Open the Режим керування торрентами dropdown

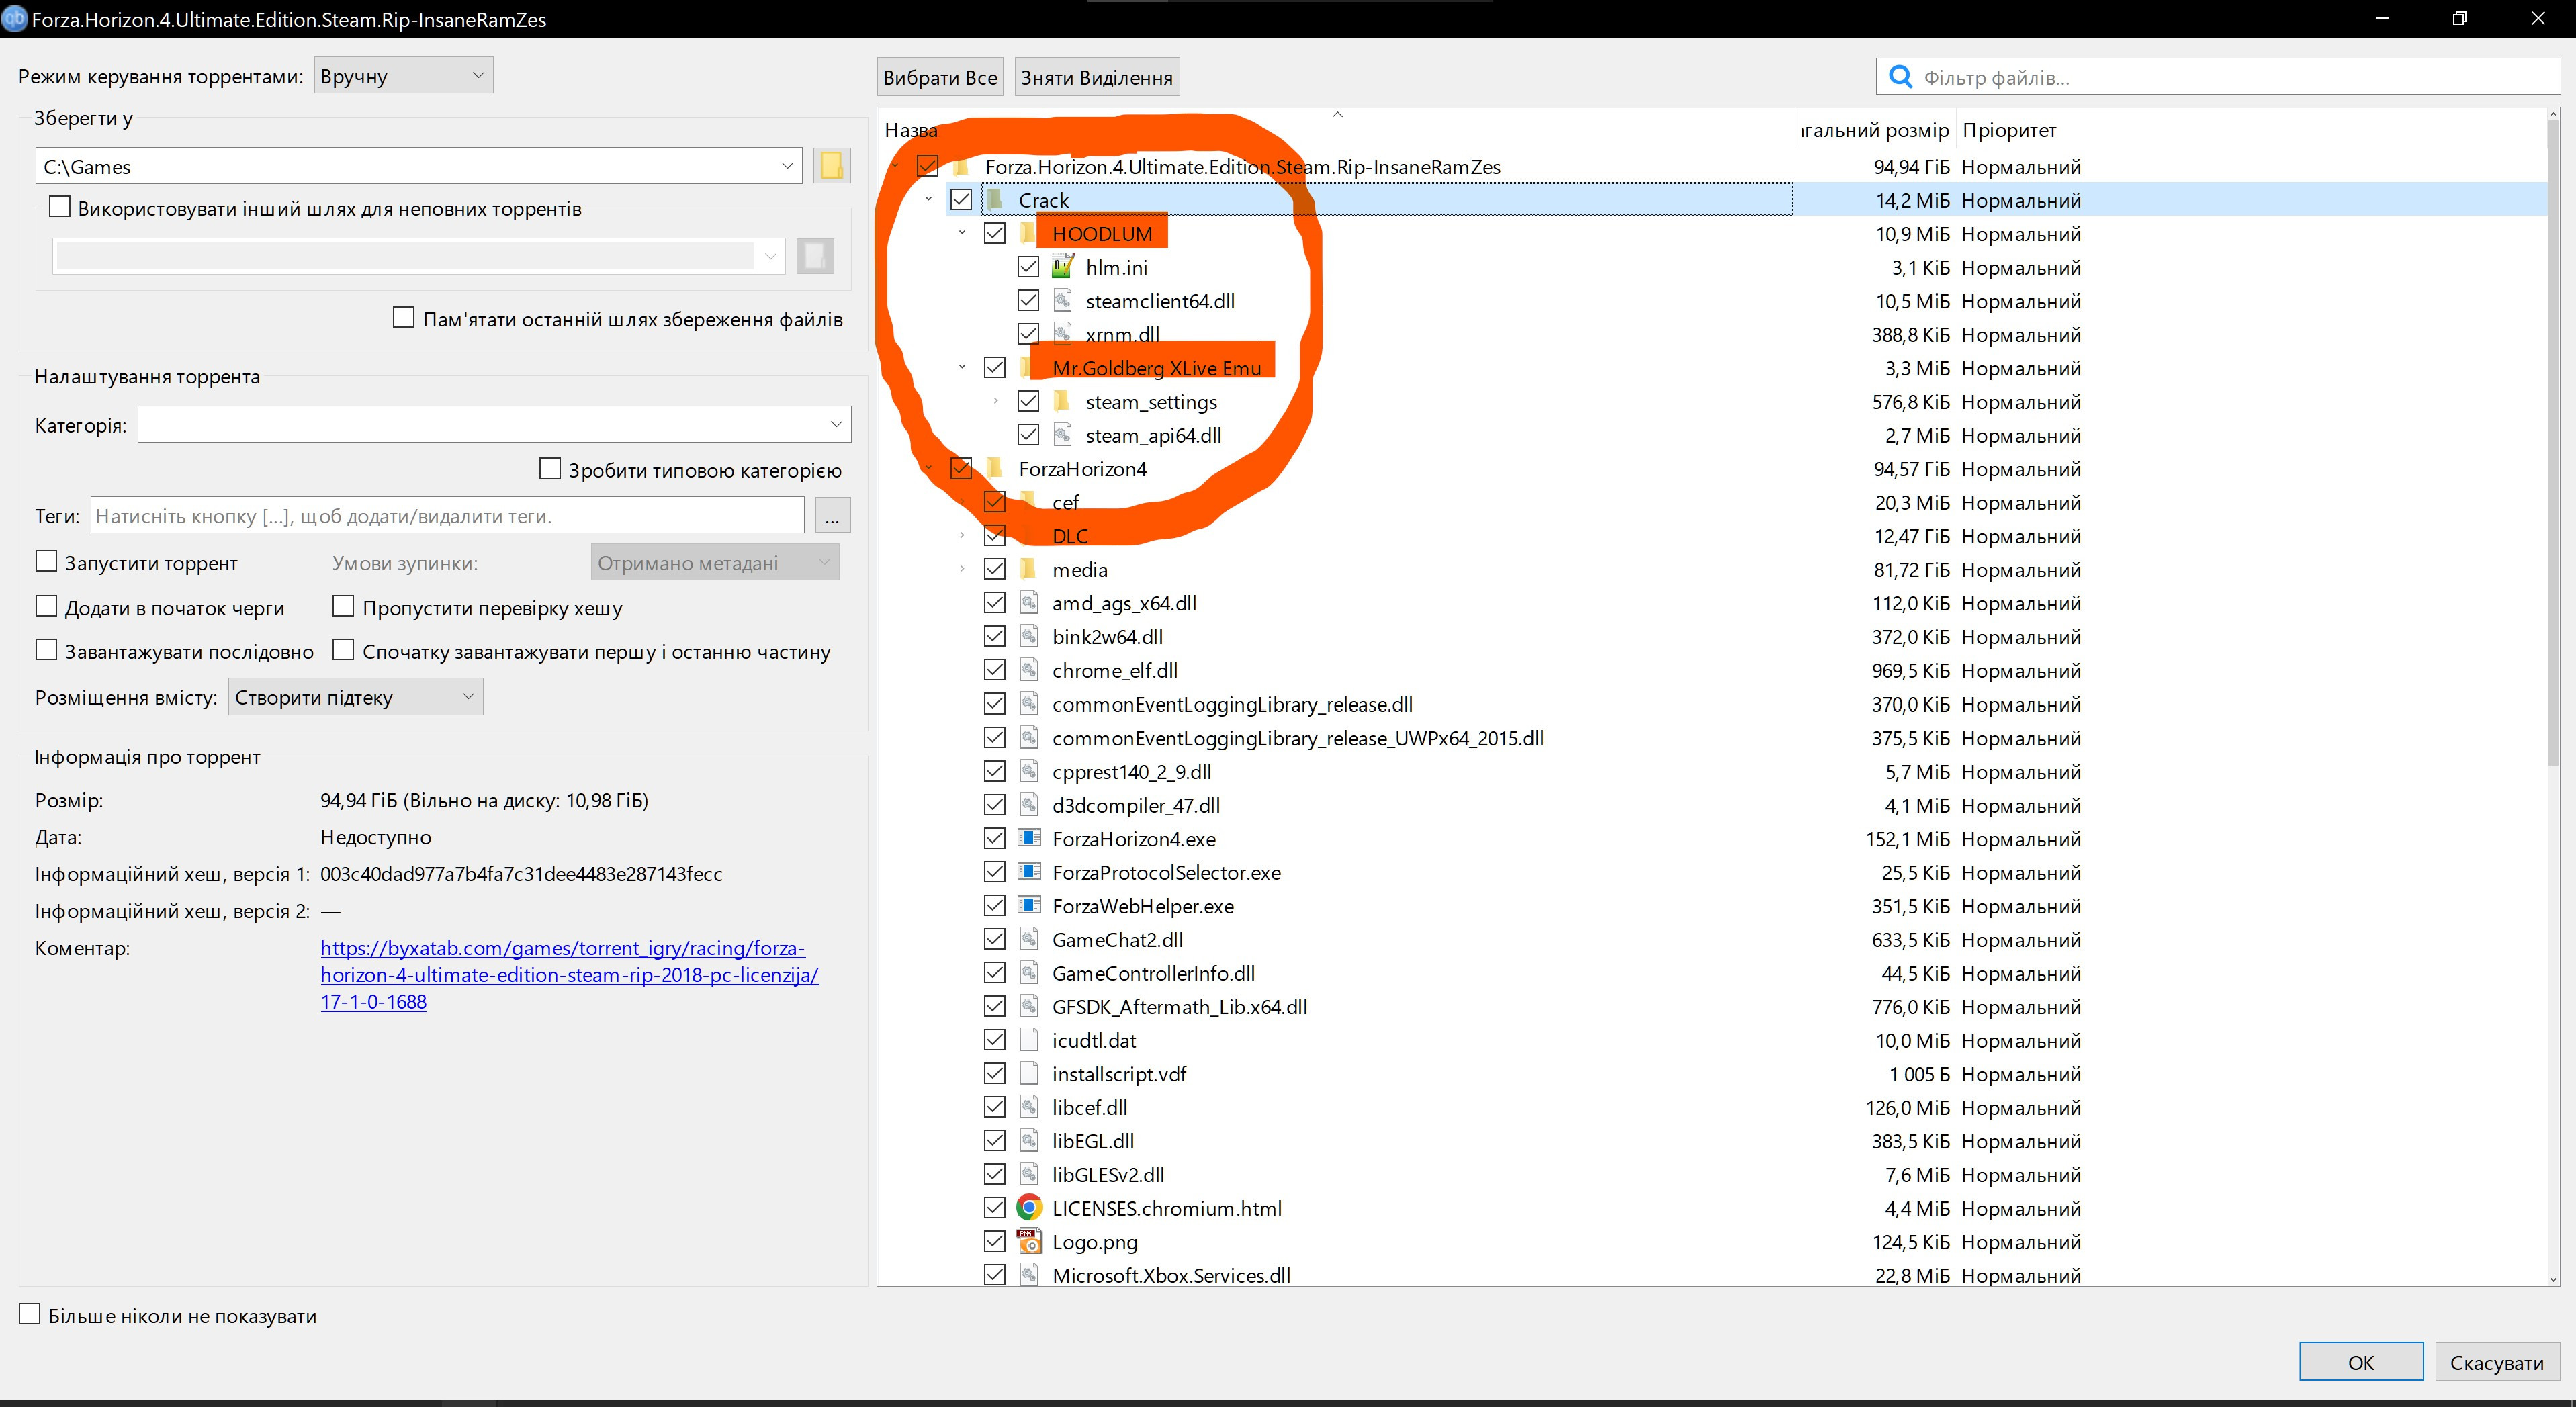coord(403,76)
